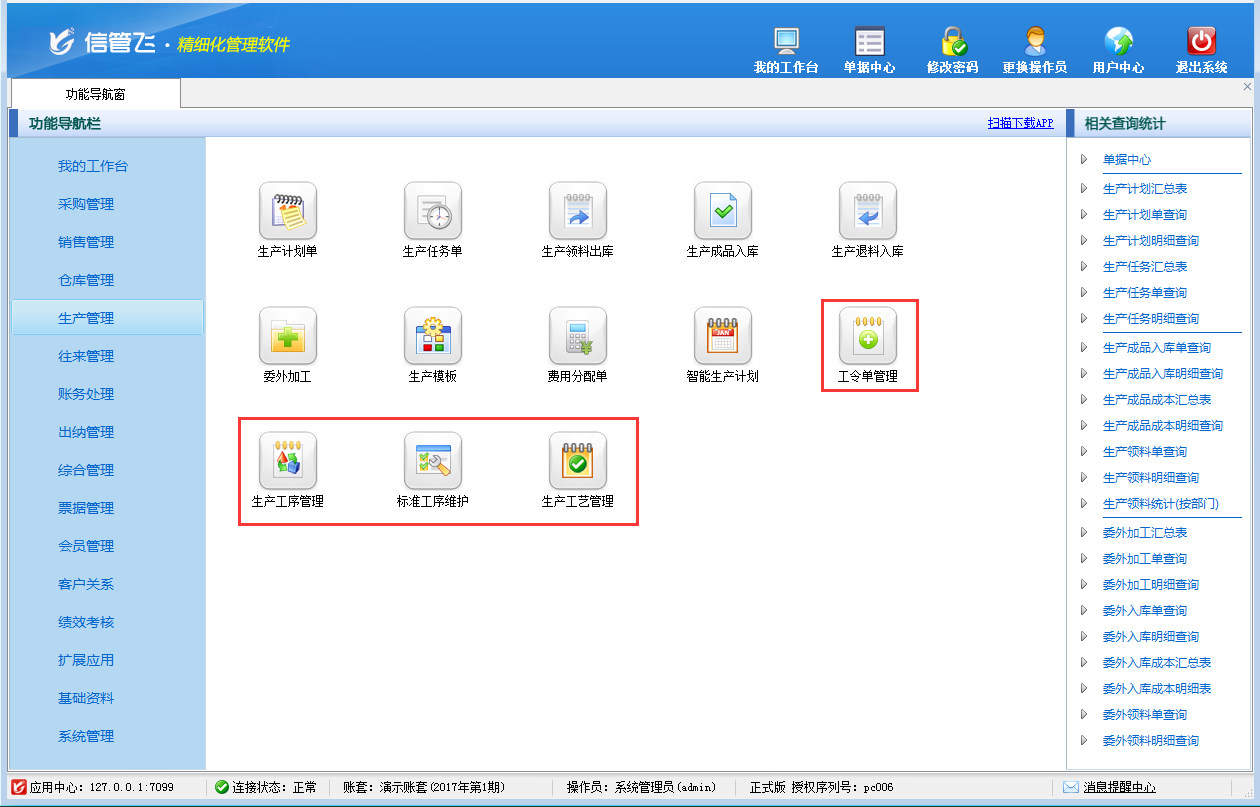Expand the 委外加工汇总表 triangle
The height and width of the screenshot is (807, 1260).
tap(1083, 533)
